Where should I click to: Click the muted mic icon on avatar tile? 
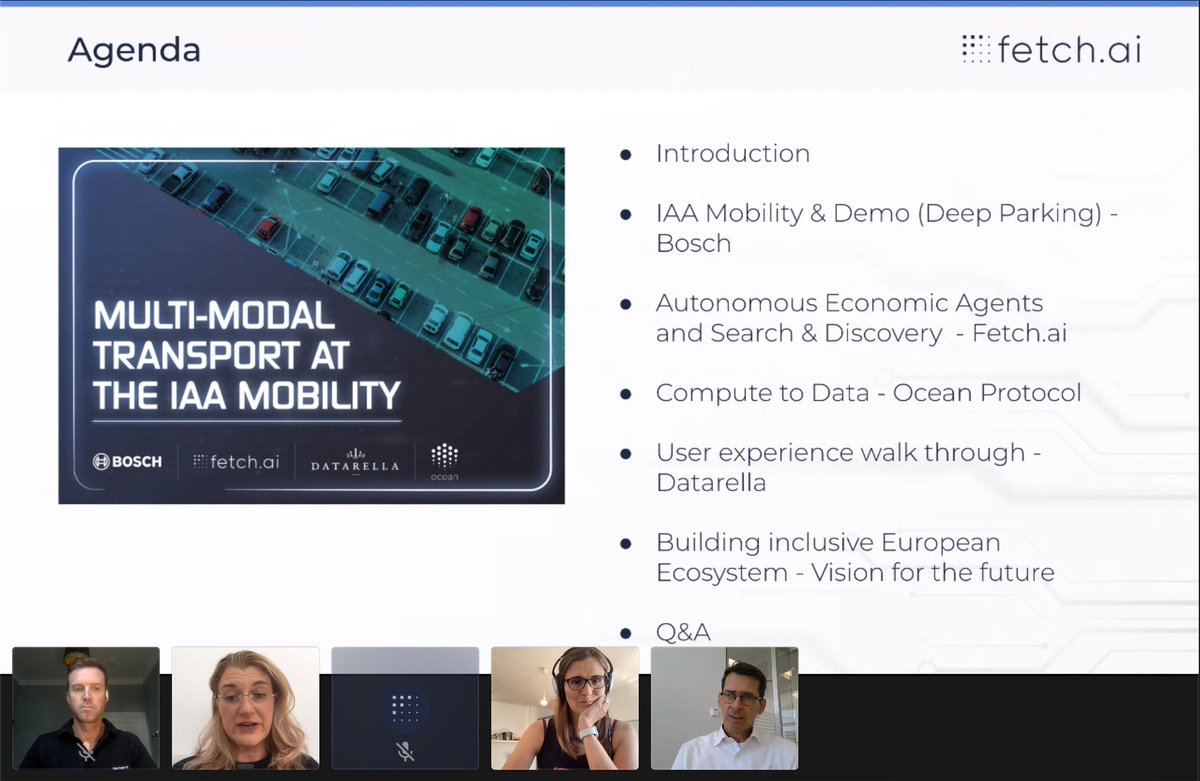pos(405,751)
